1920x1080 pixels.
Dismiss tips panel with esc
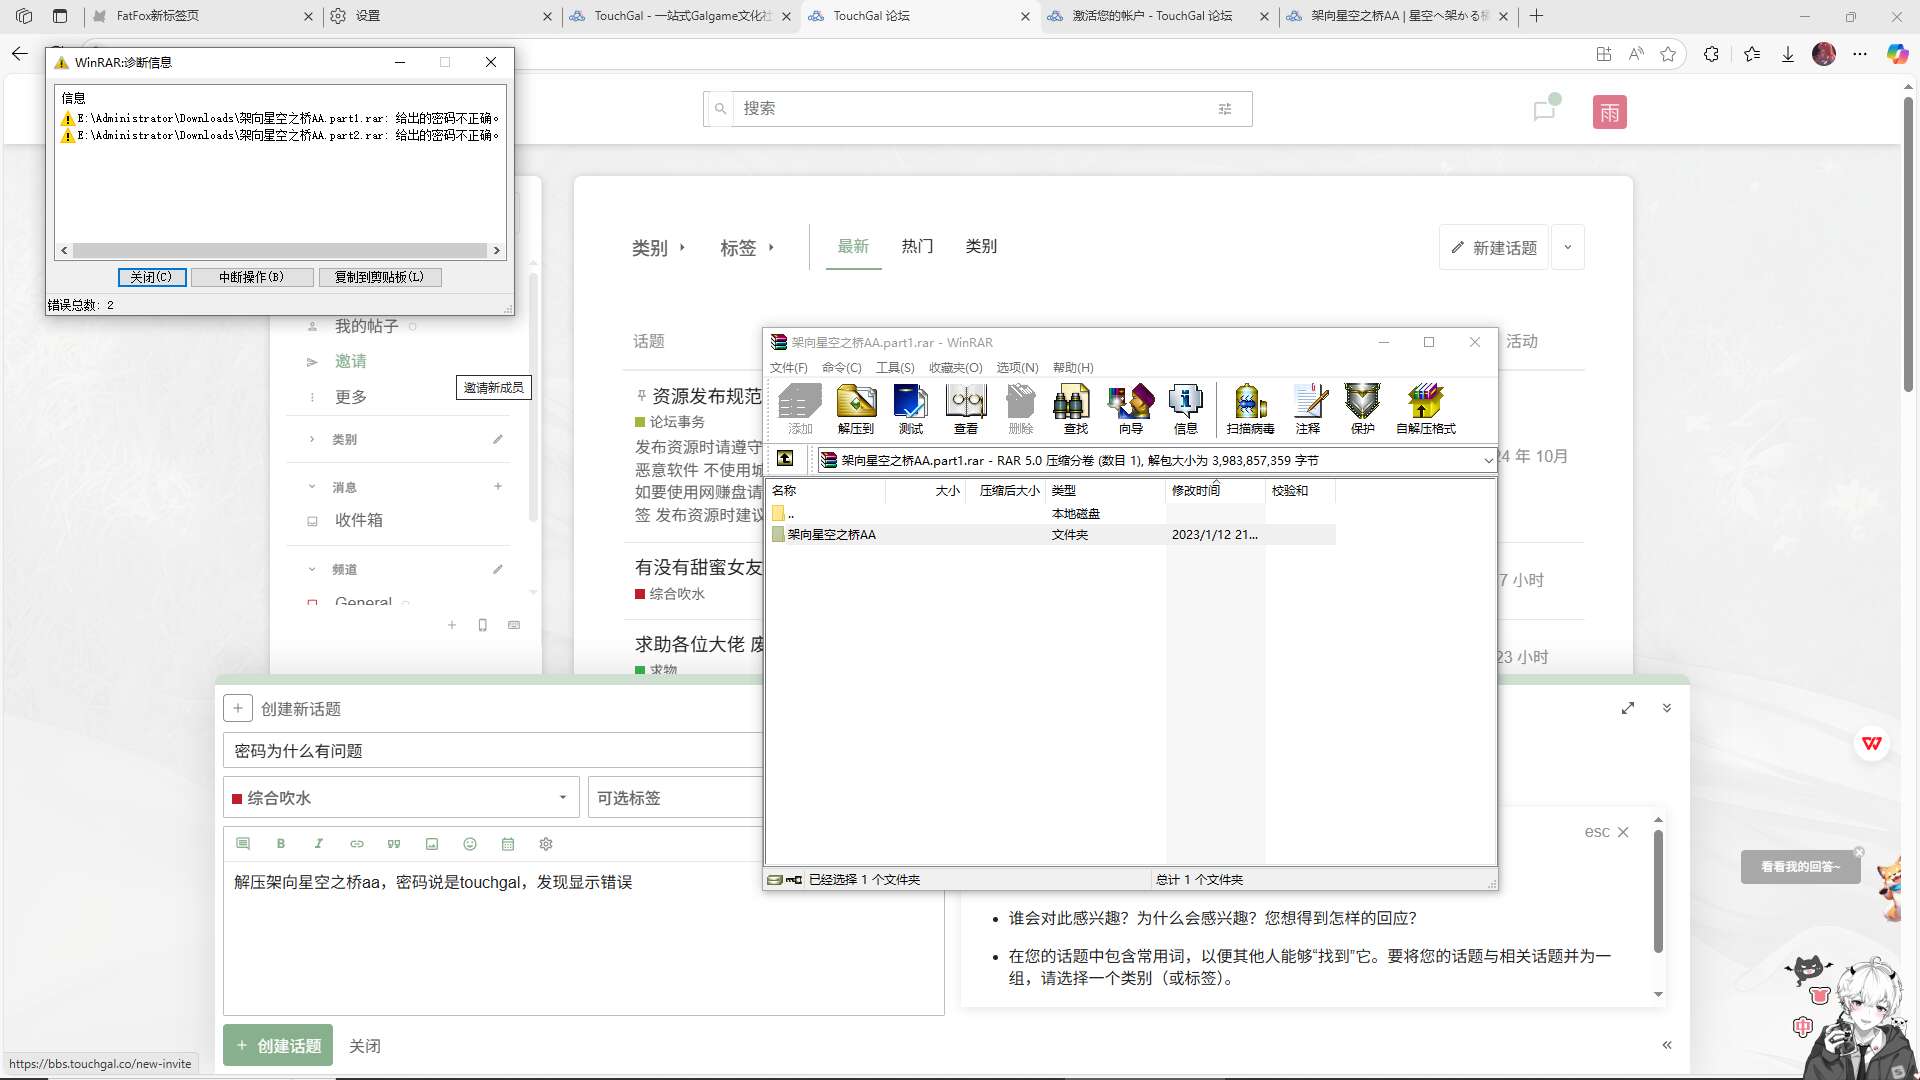(x=1607, y=832)
